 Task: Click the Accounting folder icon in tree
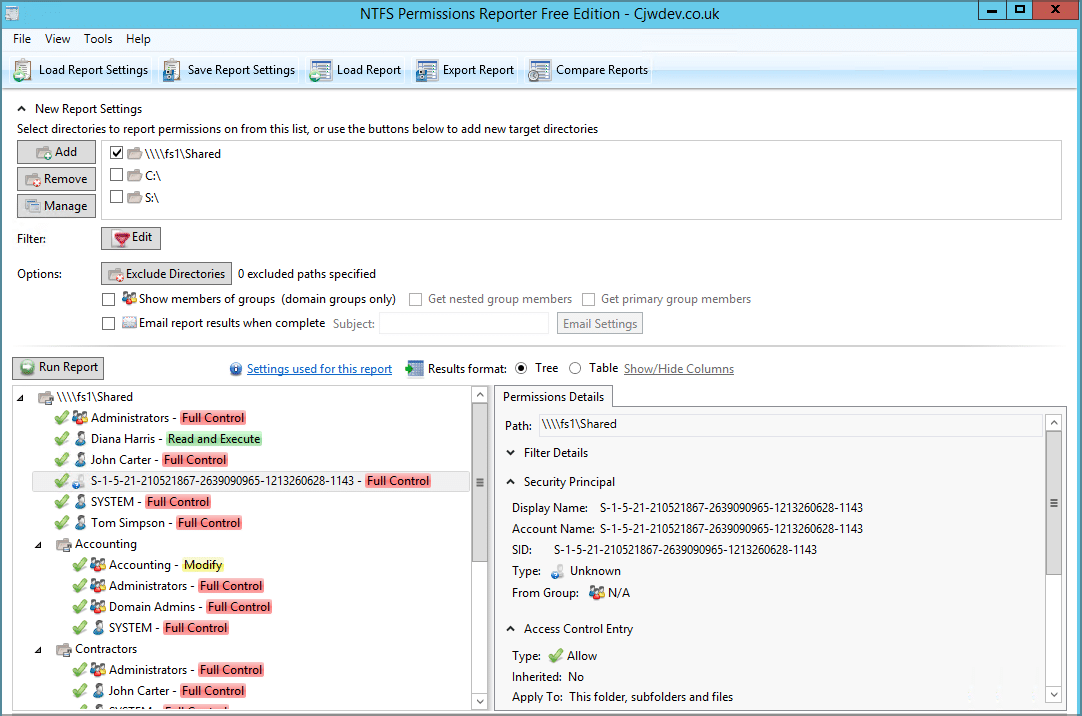point(63,544)
